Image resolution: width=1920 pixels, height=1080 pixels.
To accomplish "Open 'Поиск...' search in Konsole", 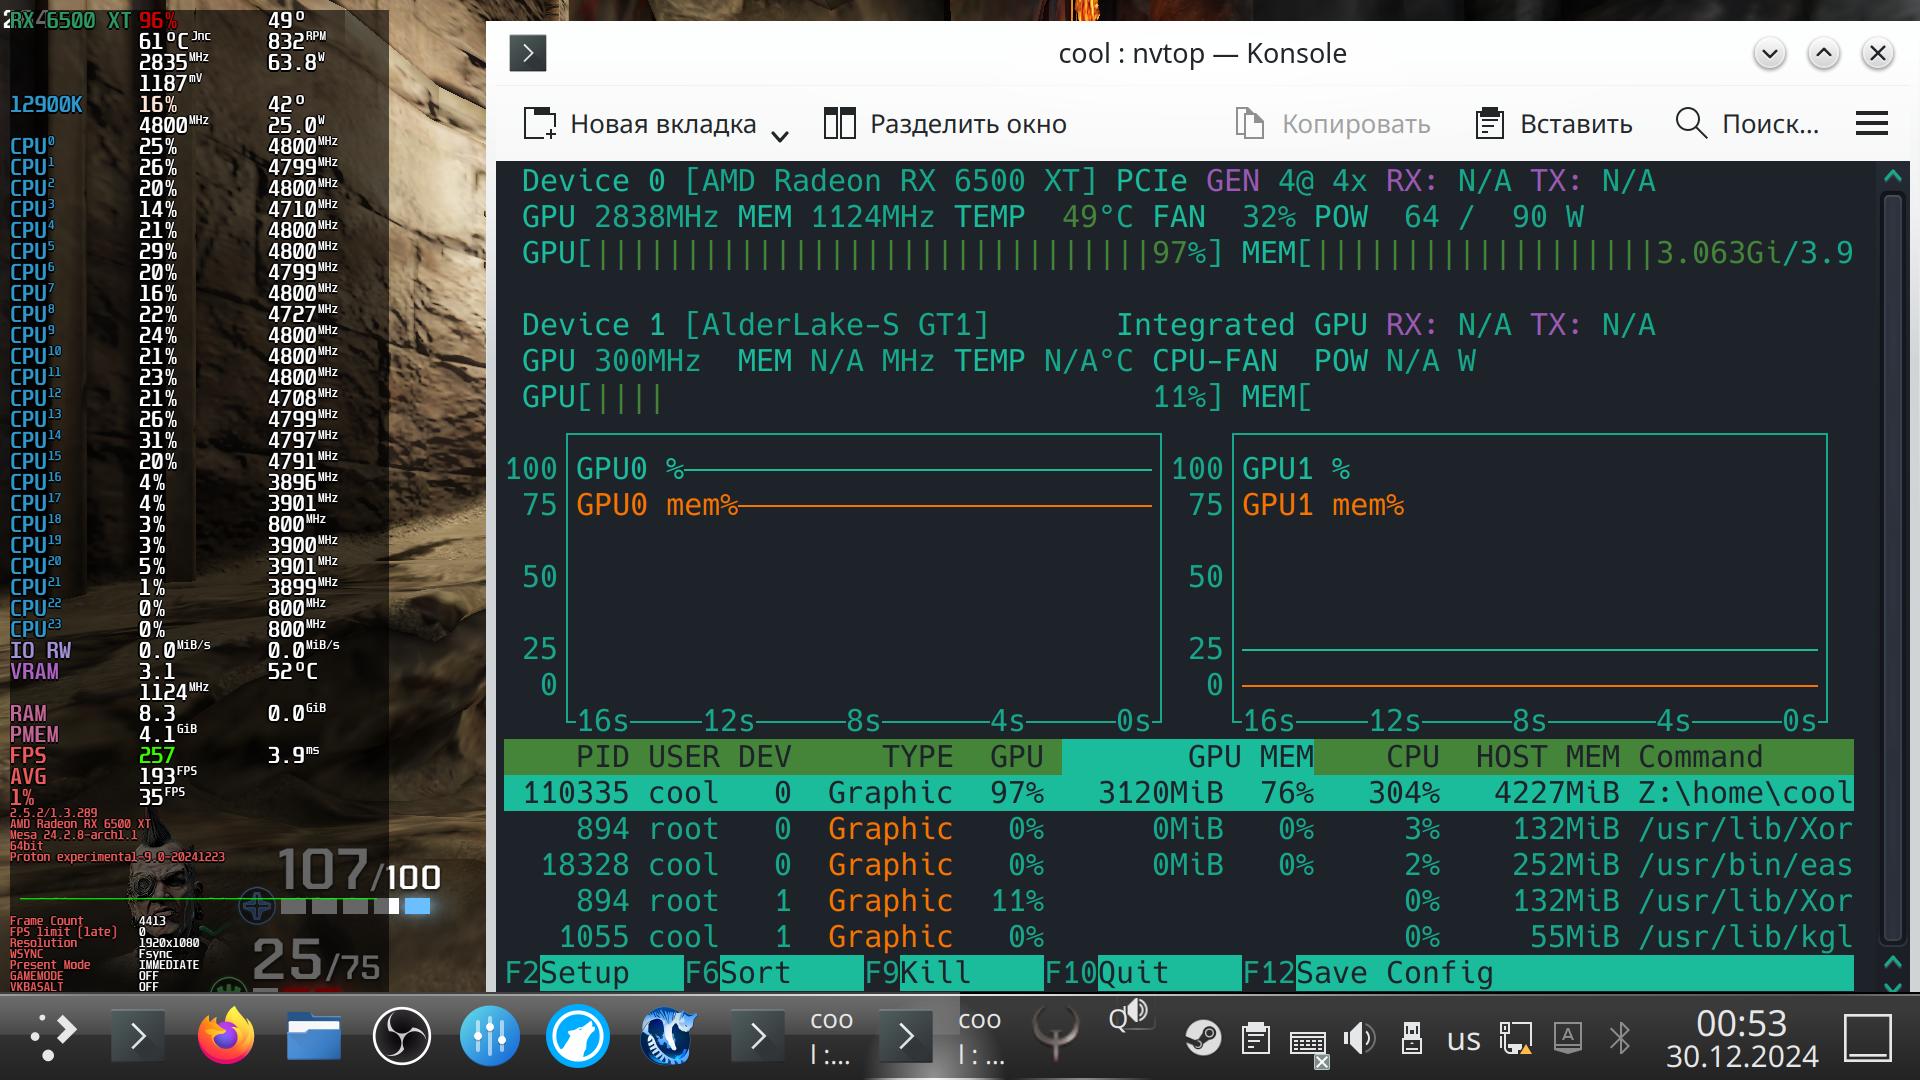I will [1747, 124].
